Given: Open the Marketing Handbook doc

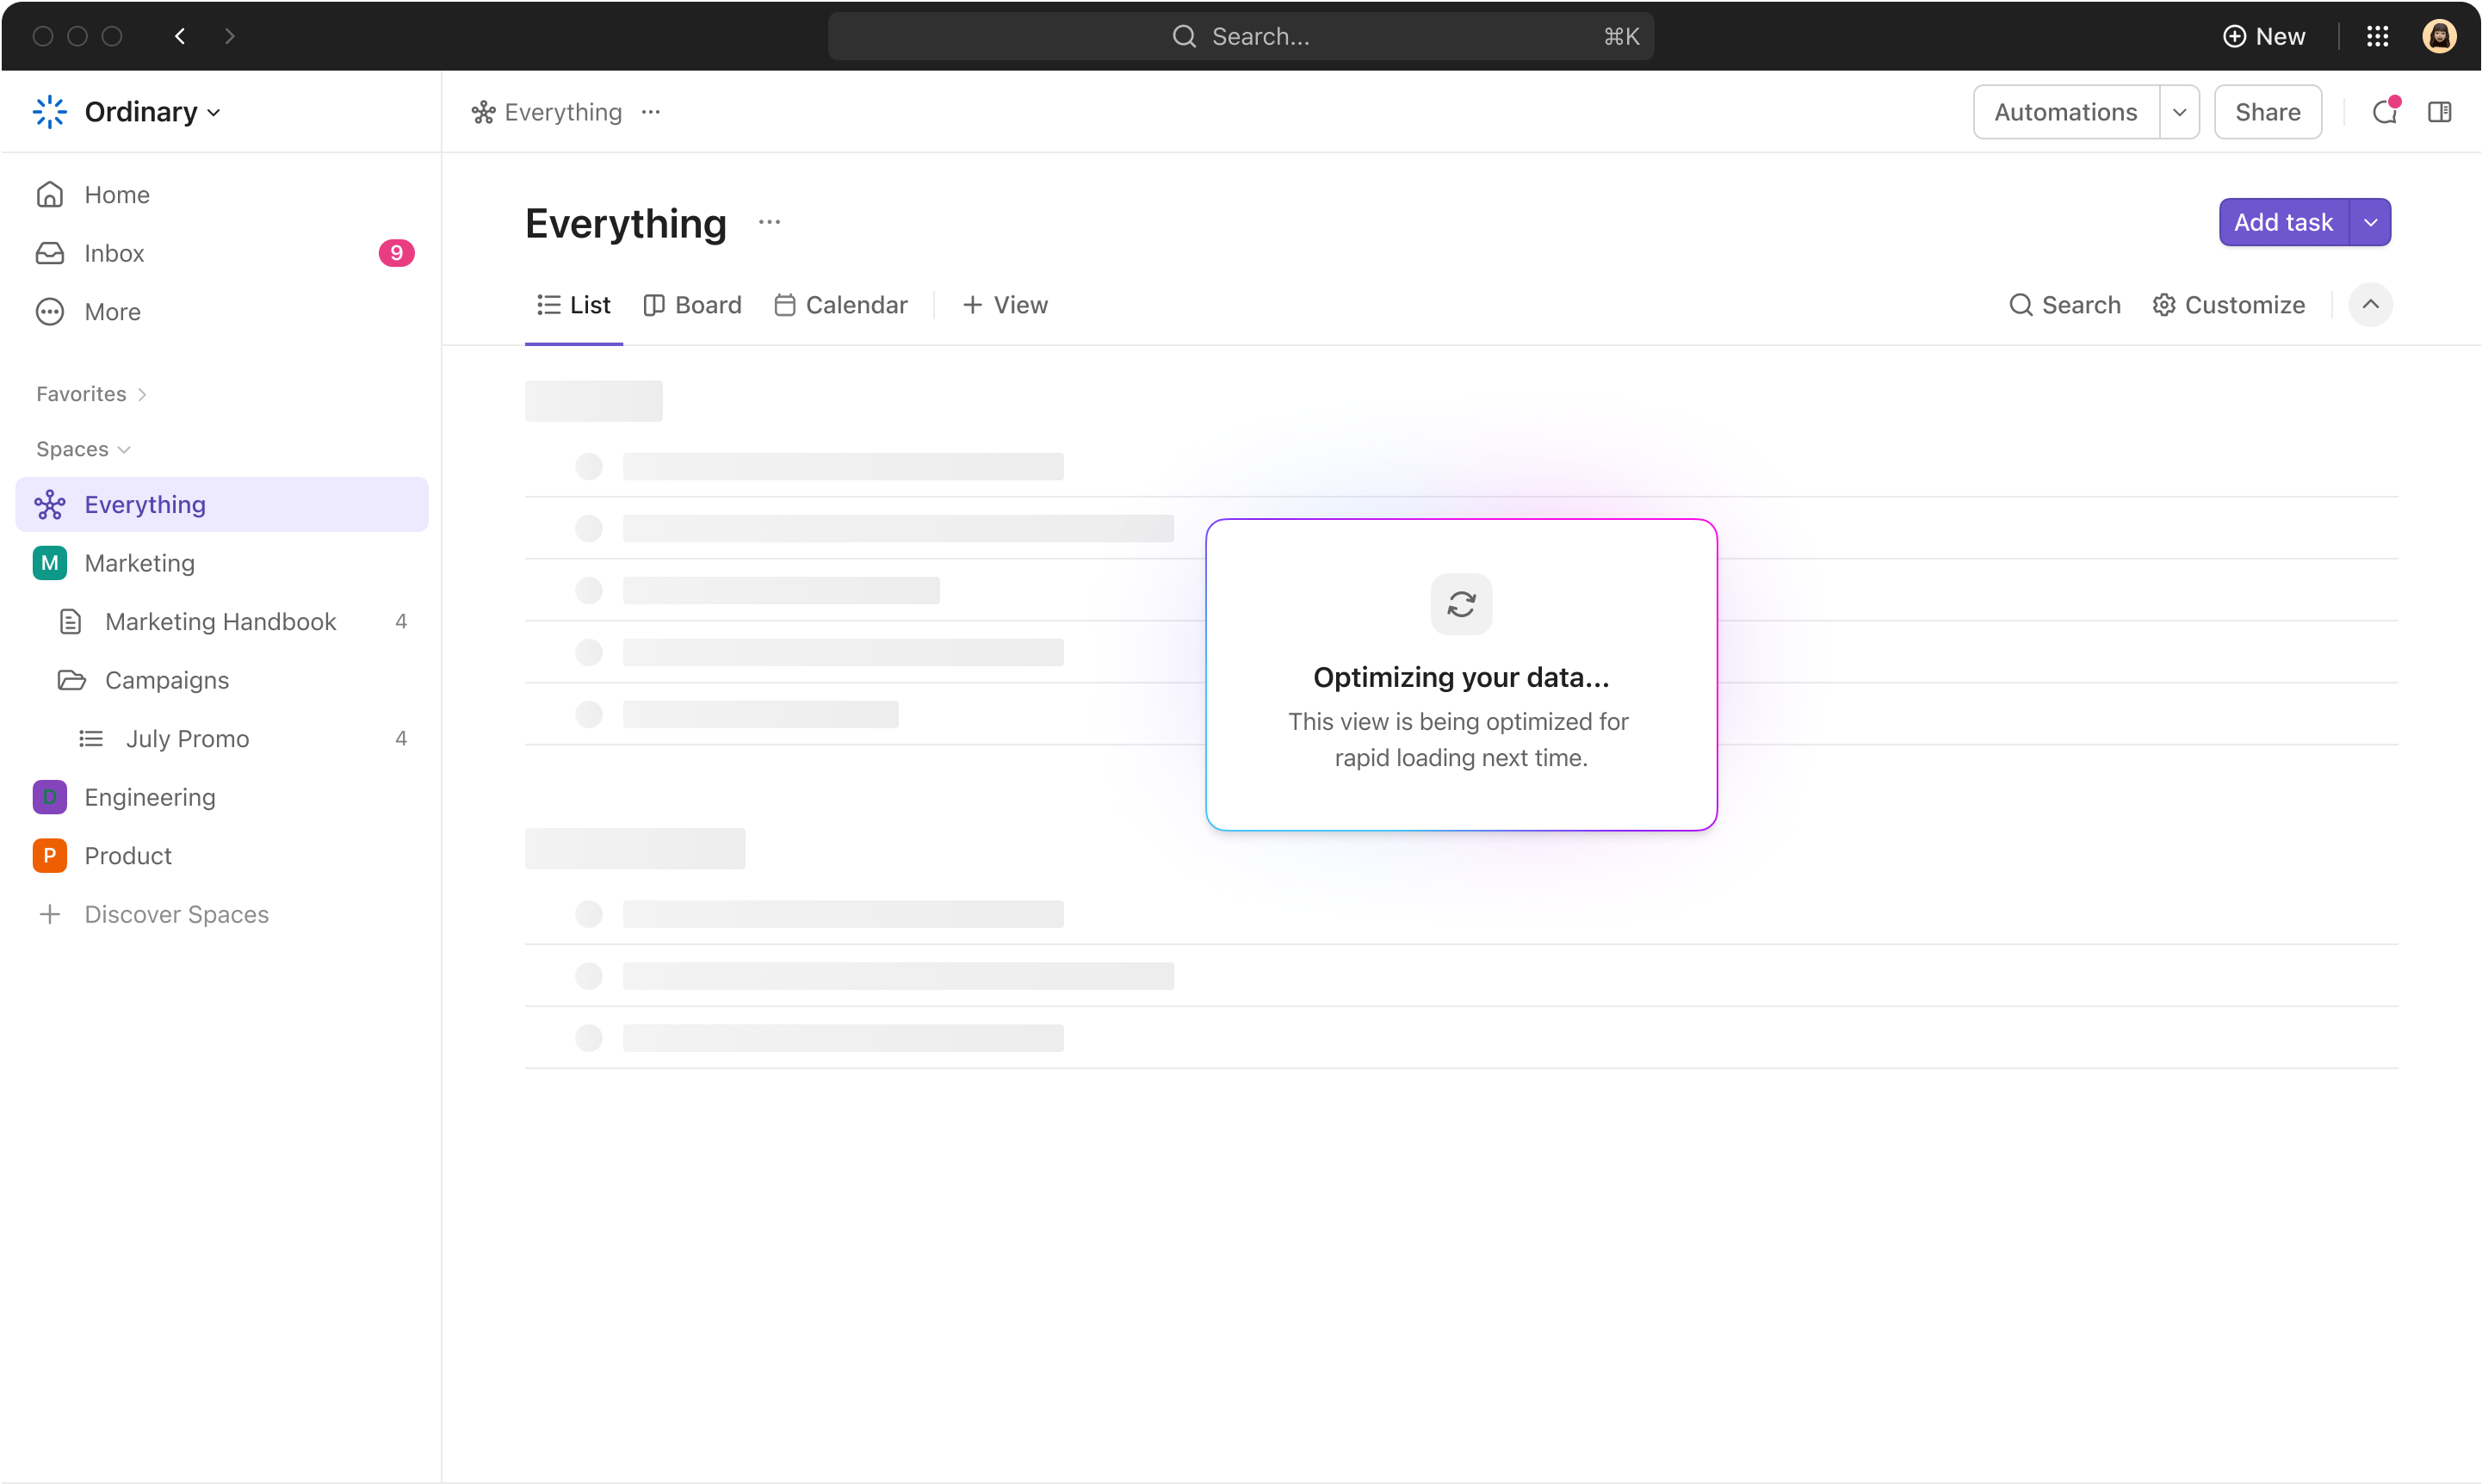Looking at the screenshot, I should pos(220,622).
